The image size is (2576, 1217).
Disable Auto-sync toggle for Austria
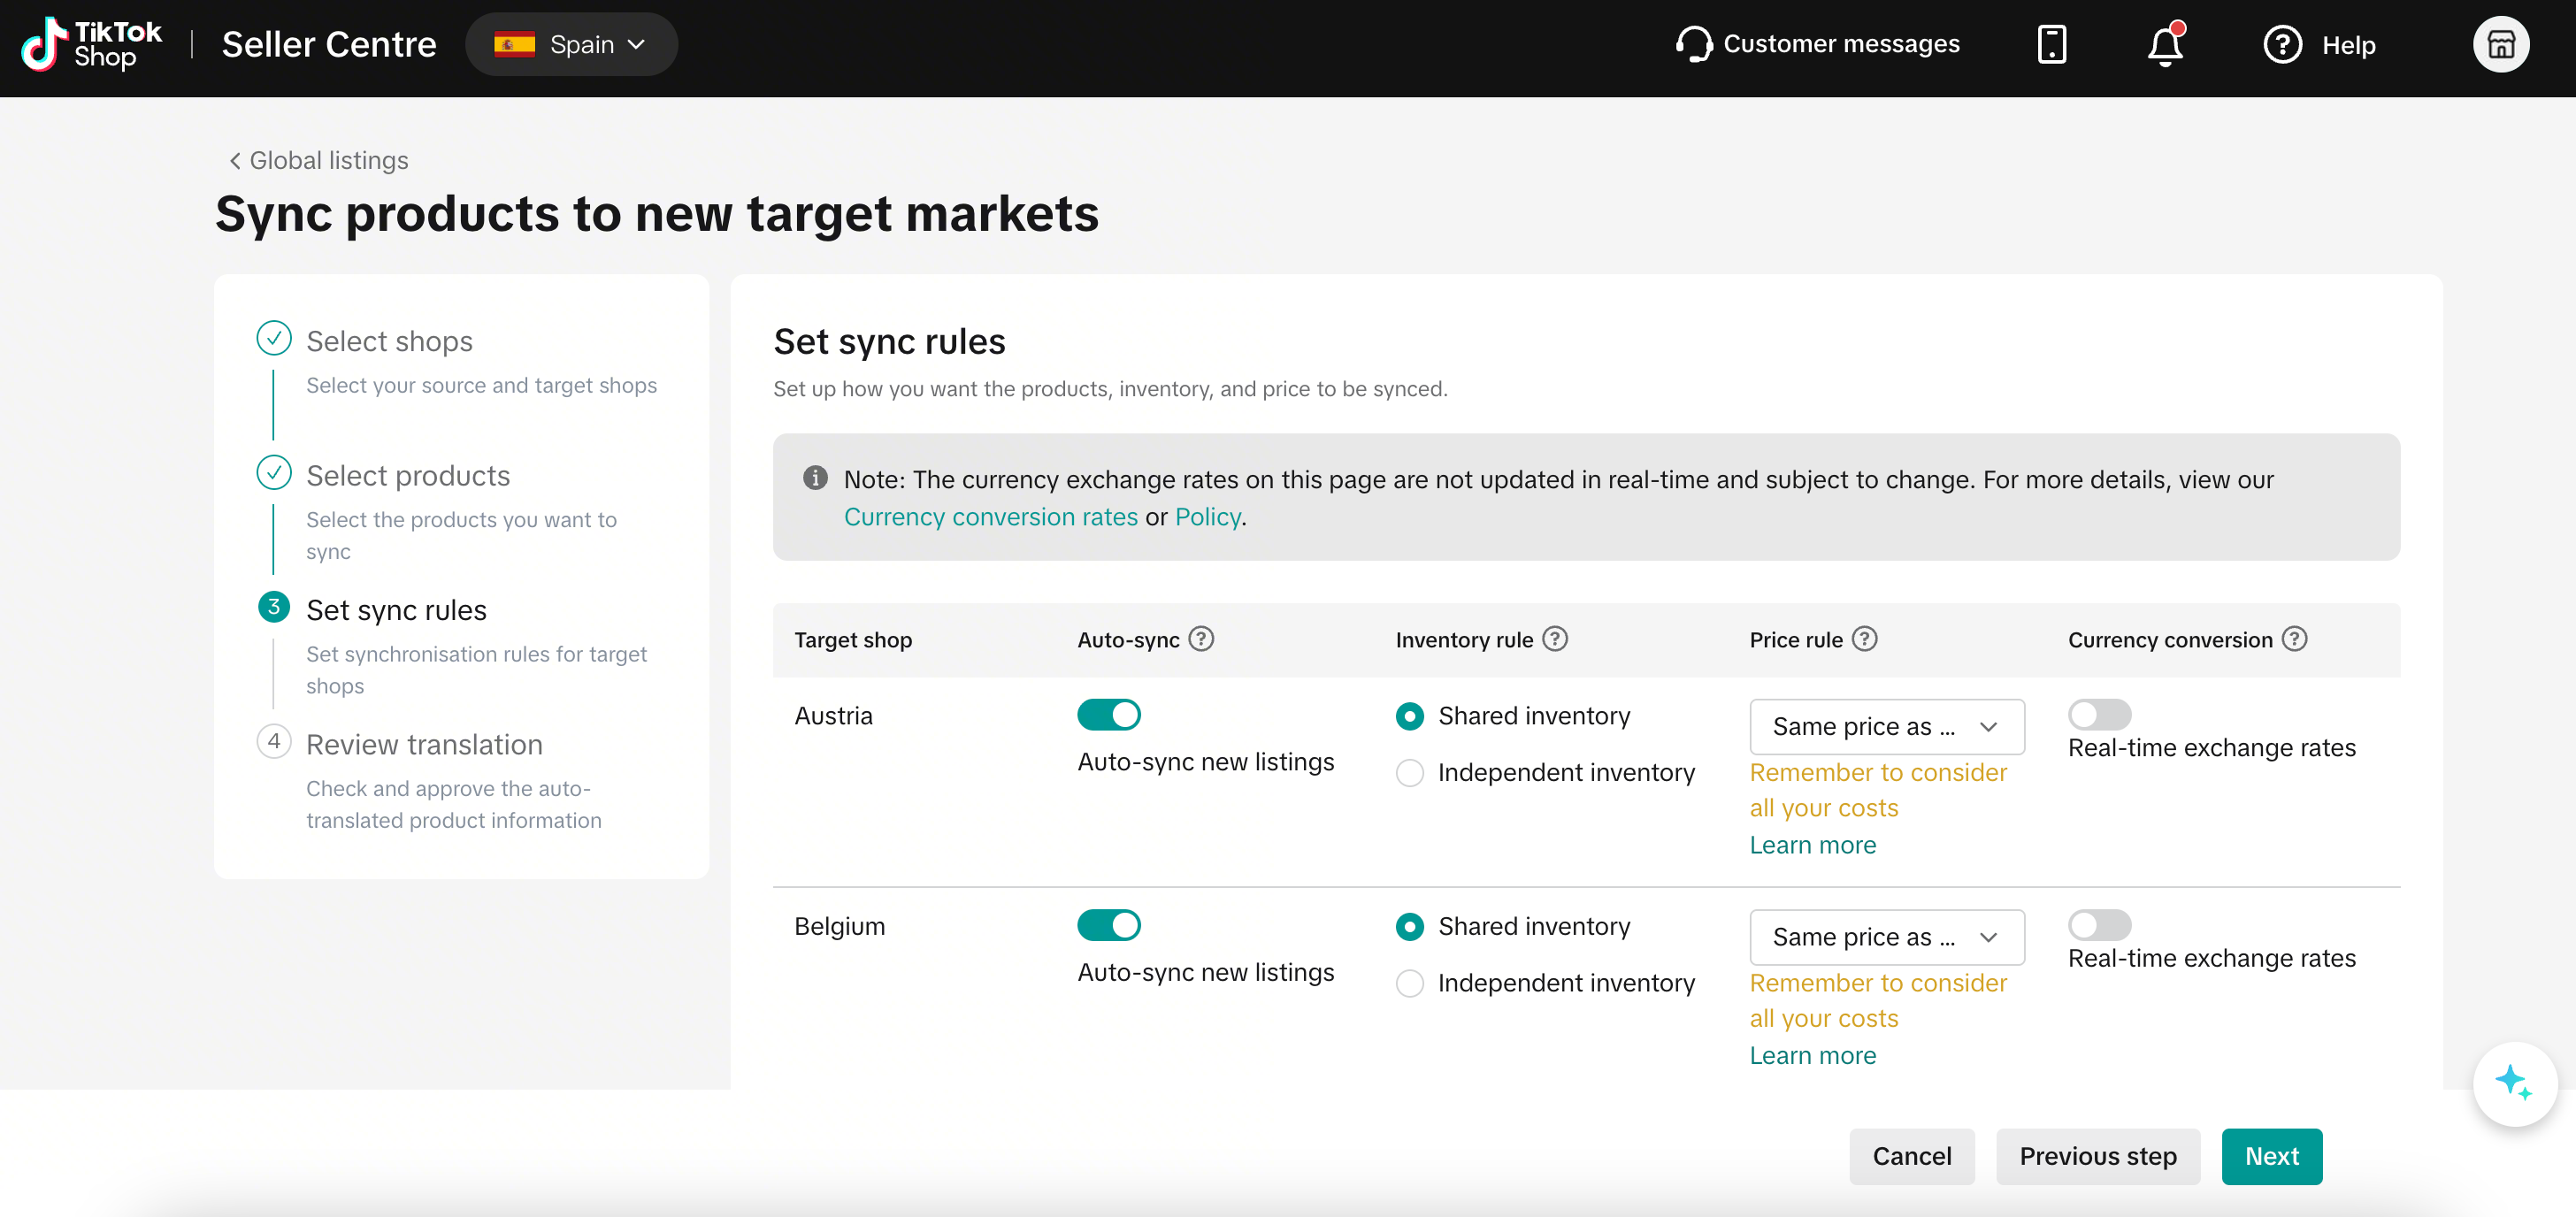click(1108, 715)
